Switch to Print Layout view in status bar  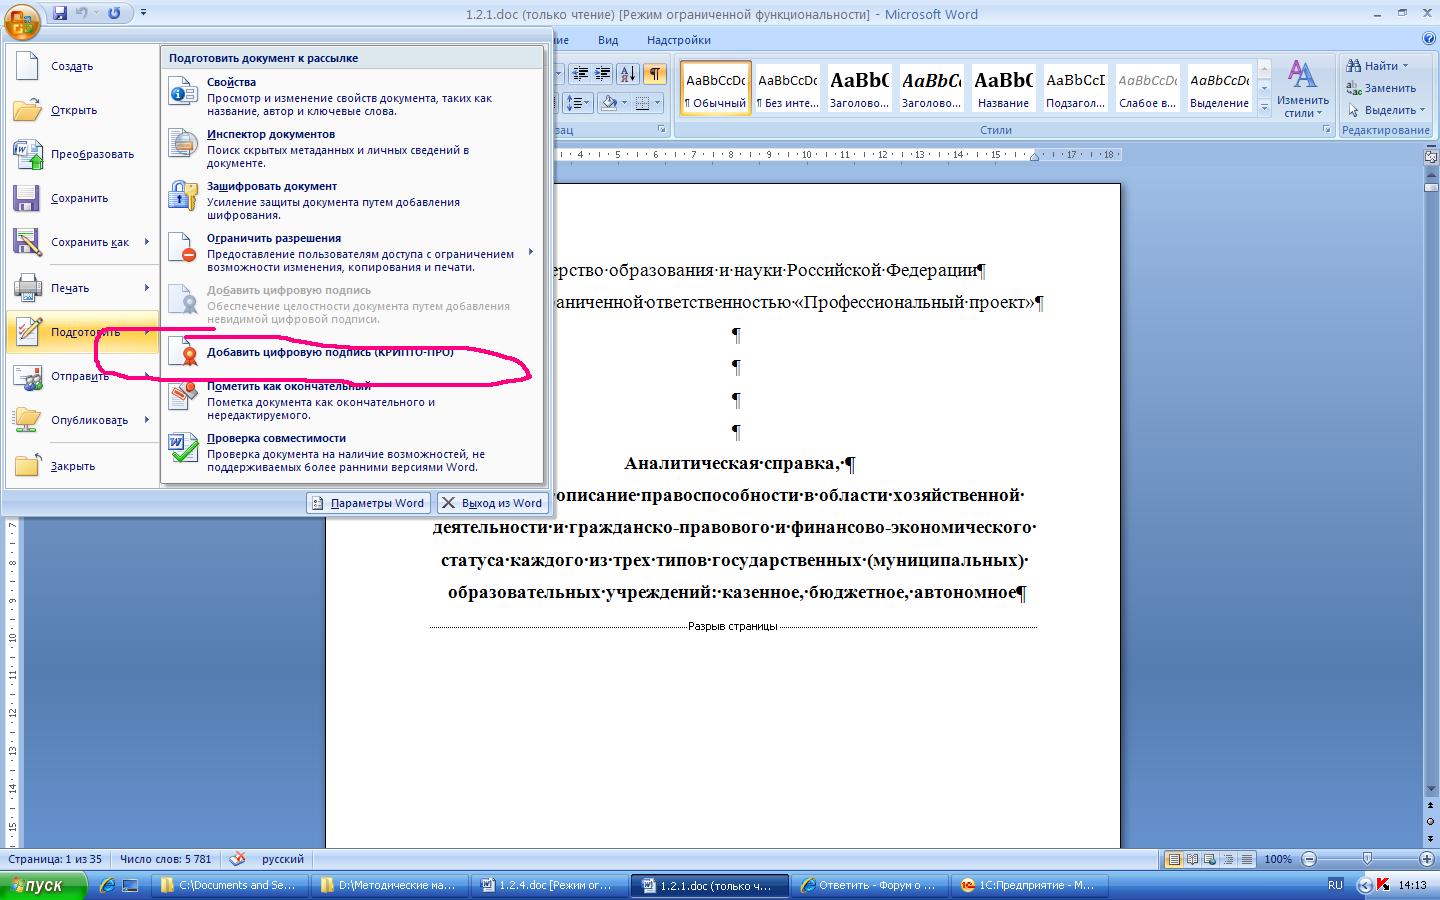pyautogui.click(x=1175, y=859)
